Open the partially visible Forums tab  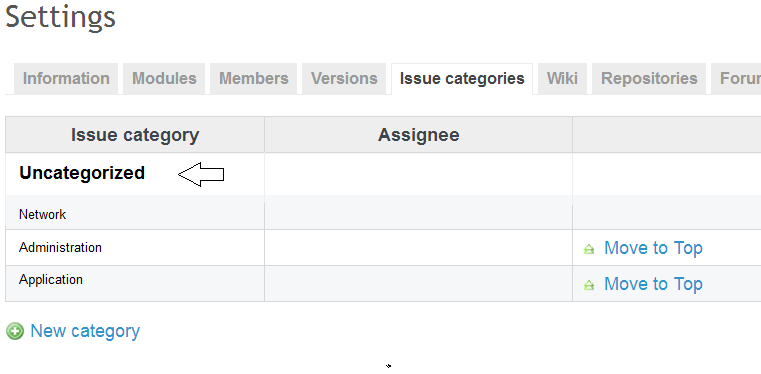pyautogui.click(x=736, y=79)
